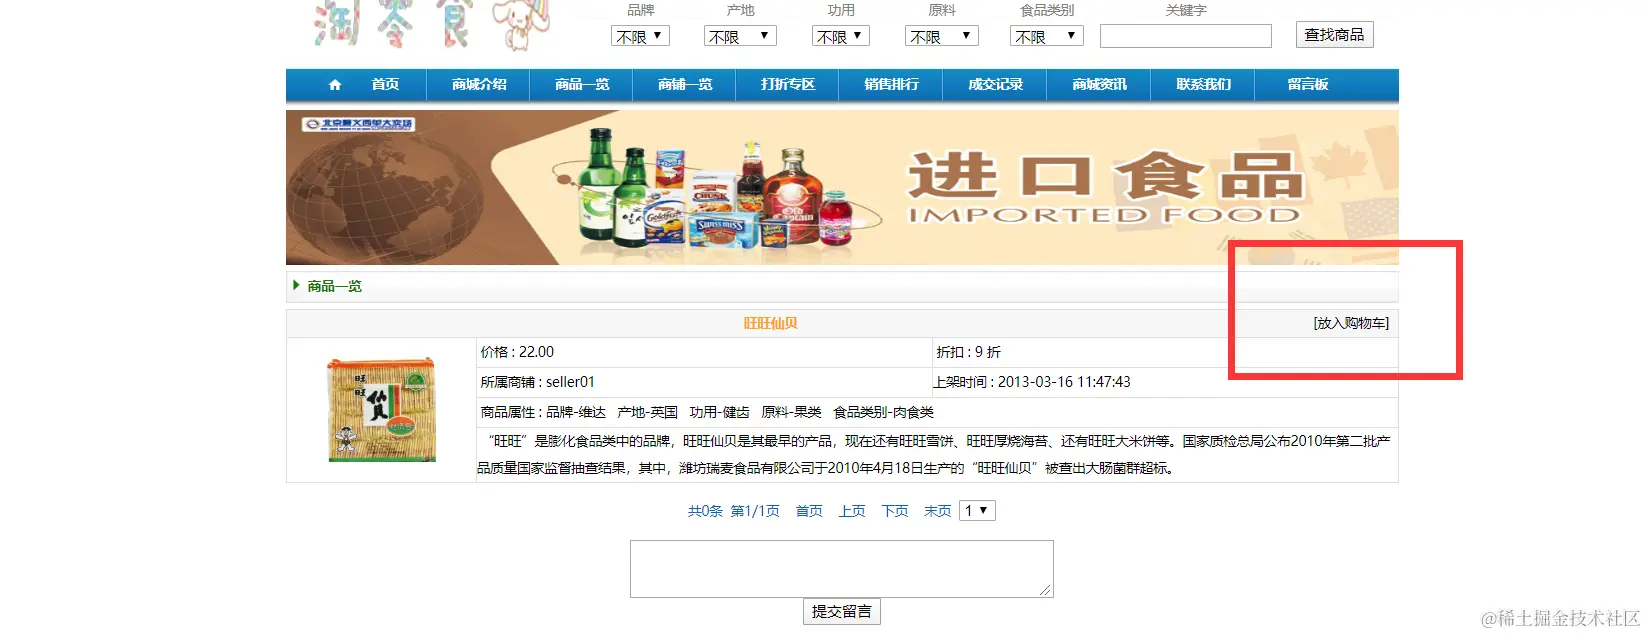Submit the message with 提交留言

841,611
